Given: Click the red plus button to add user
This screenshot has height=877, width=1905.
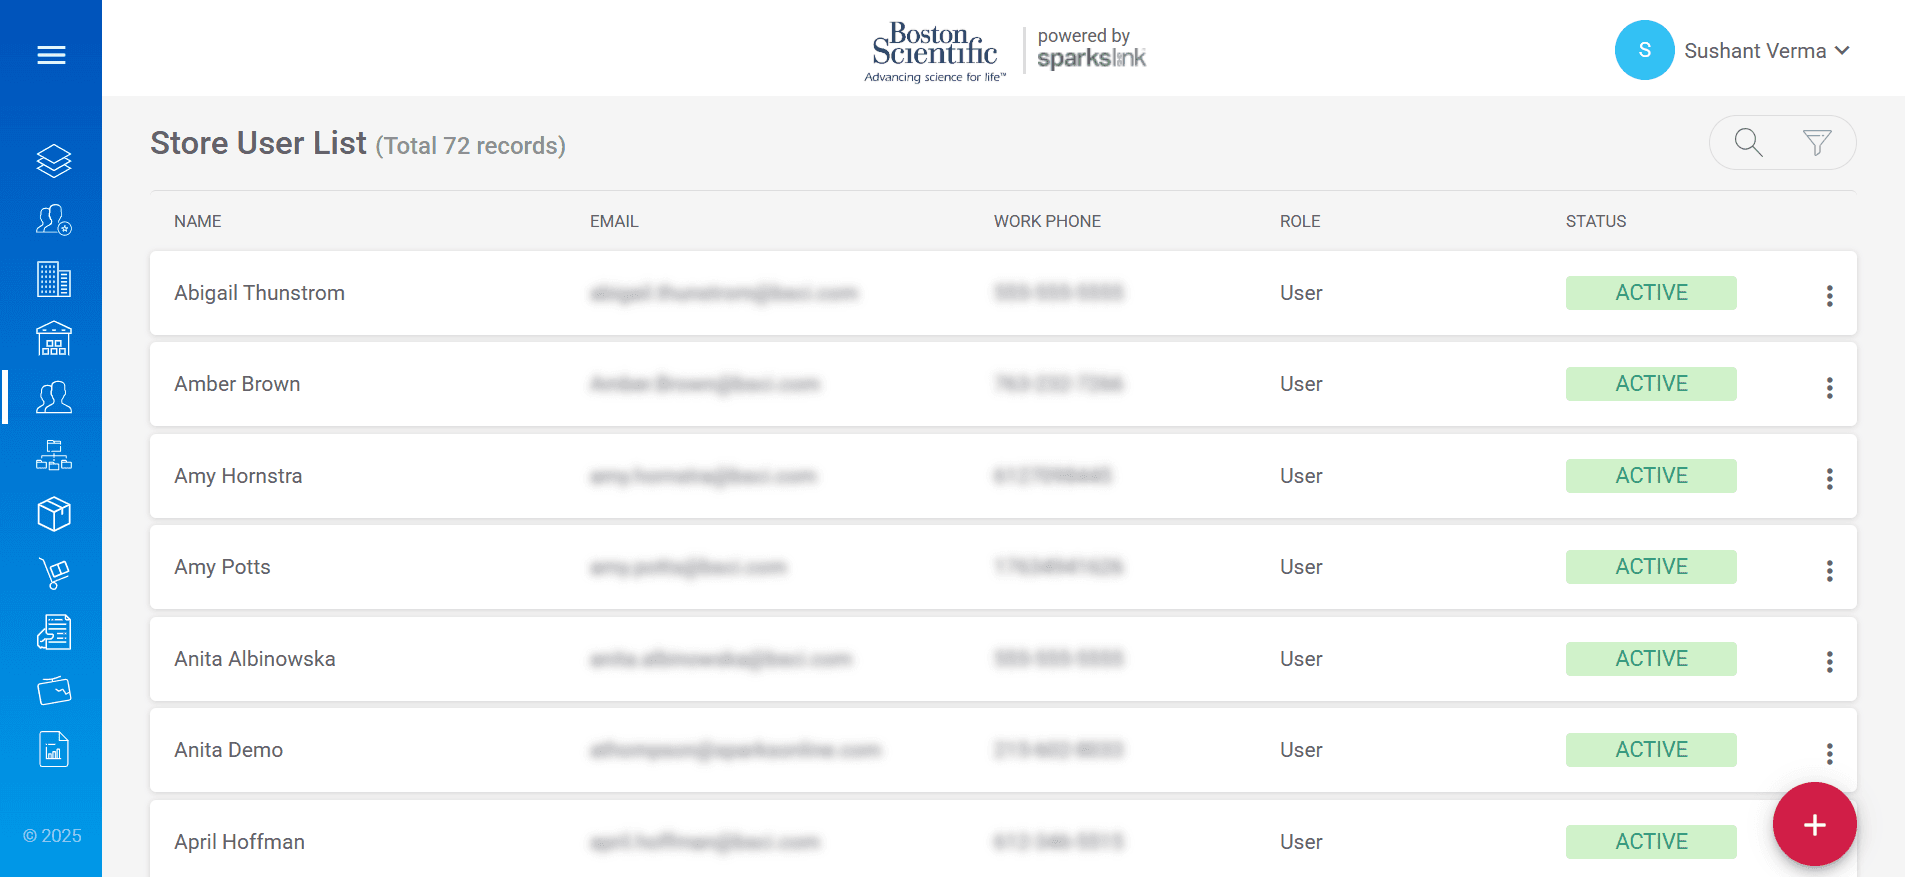Looking at the screenshot, I should click(x=1814, y=824).
